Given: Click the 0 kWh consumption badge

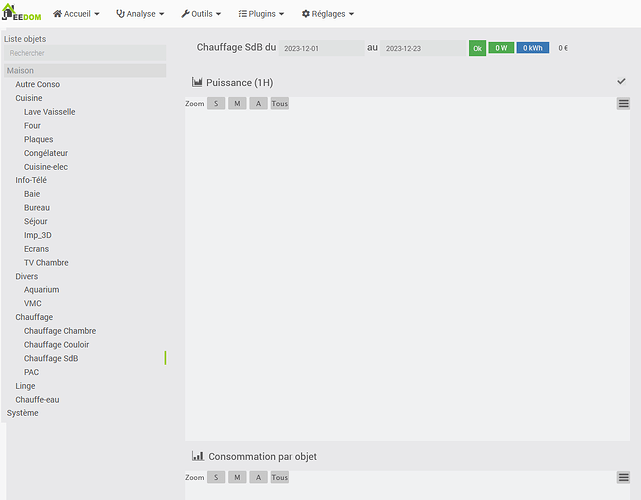Looking at the screenshot, I should (533, 48).
